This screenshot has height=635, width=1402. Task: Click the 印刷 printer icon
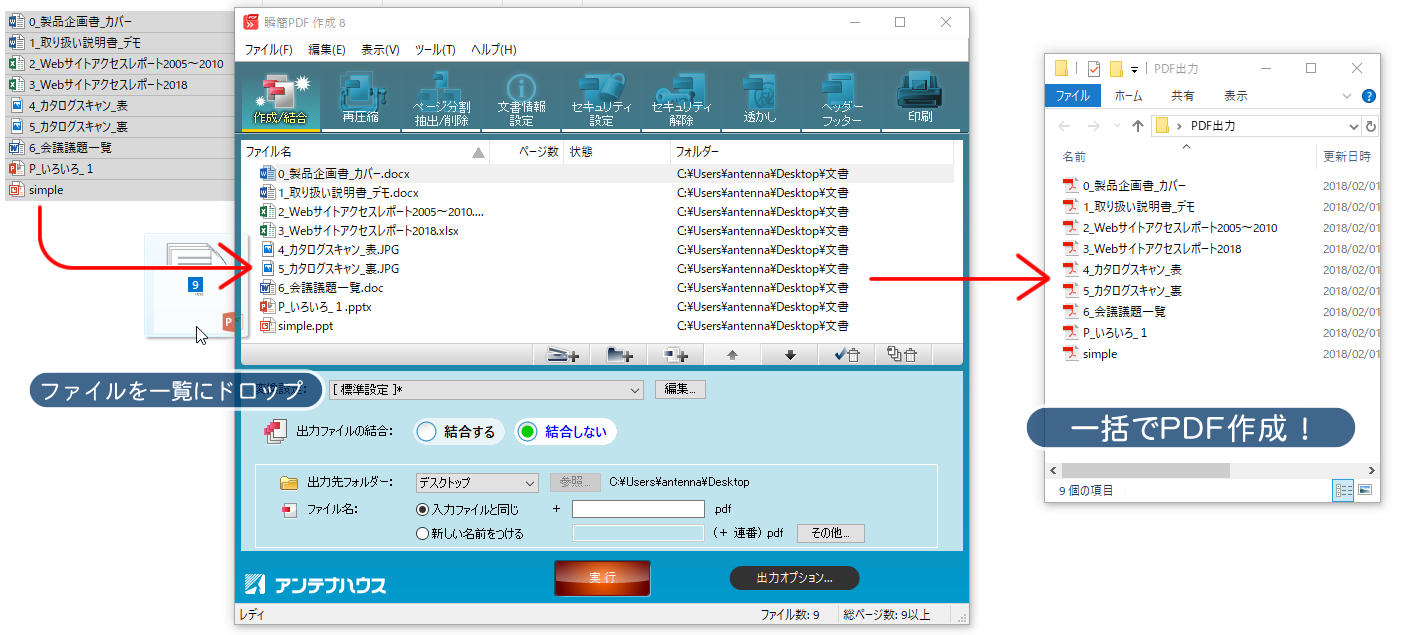coord(920,98)
